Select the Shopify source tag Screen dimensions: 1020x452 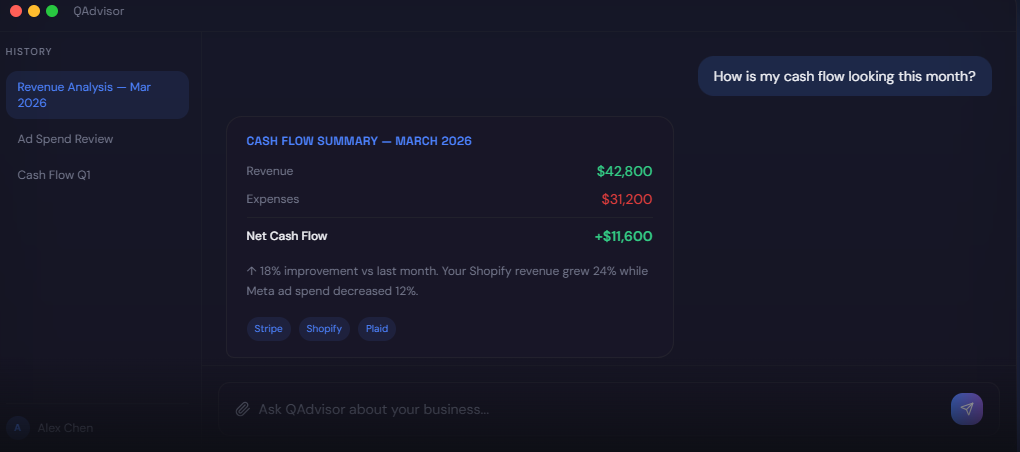[324, 329]
